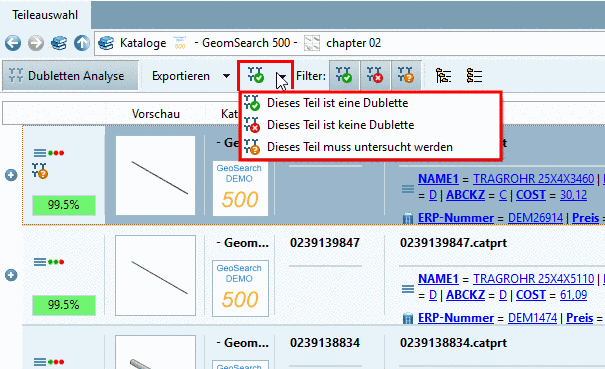Click the DEM26914 ERP number link

point(536,218)
